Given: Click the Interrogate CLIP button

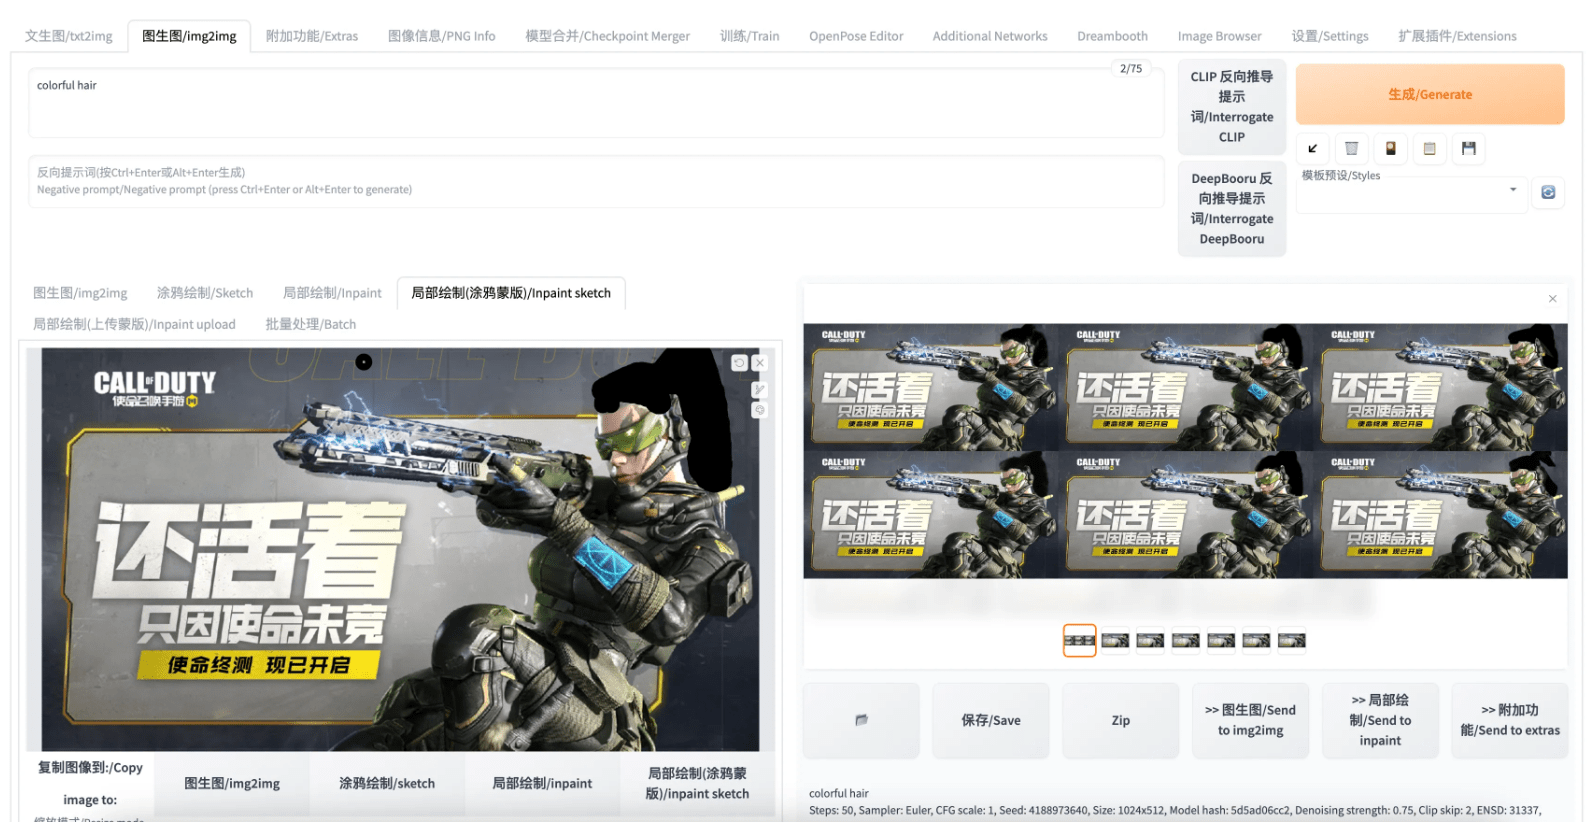Looking at the screenshot, I should [x=1231, y=107].
